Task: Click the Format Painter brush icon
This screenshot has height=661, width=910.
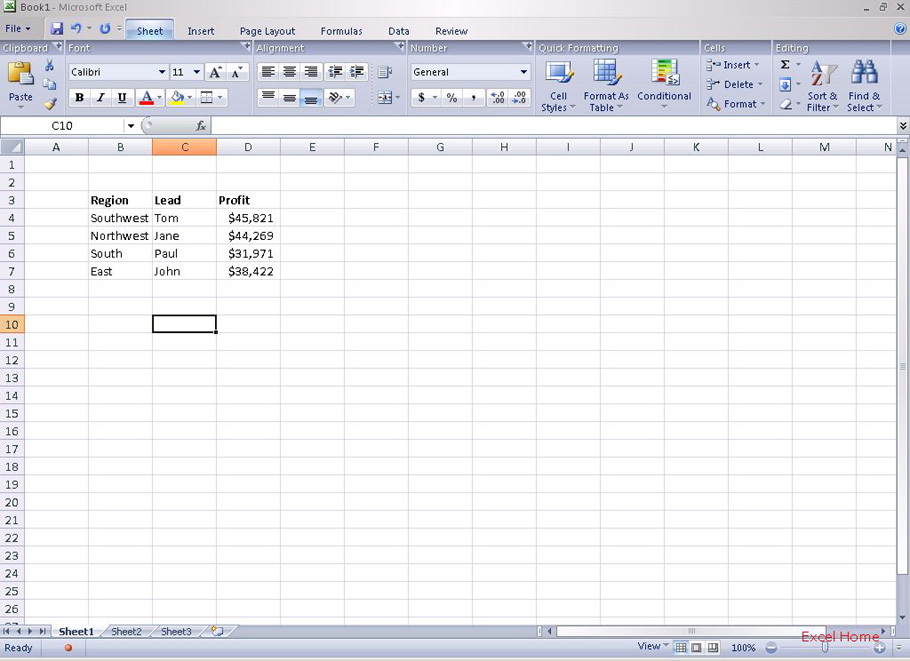Action: coord(49,103)
